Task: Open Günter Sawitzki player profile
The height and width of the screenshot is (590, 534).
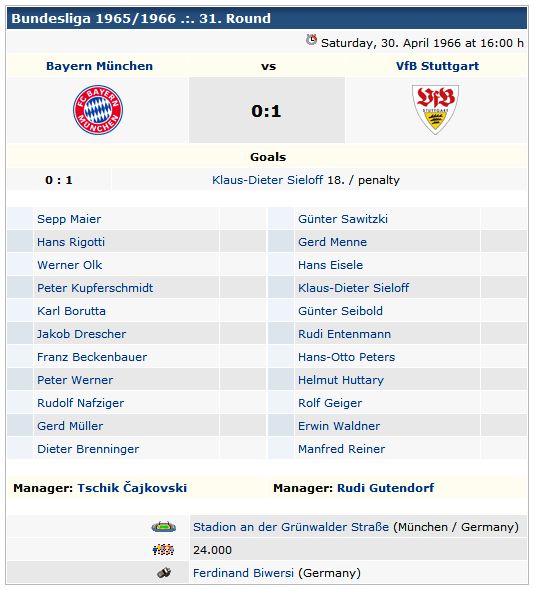Action: [x=343, y=219]
